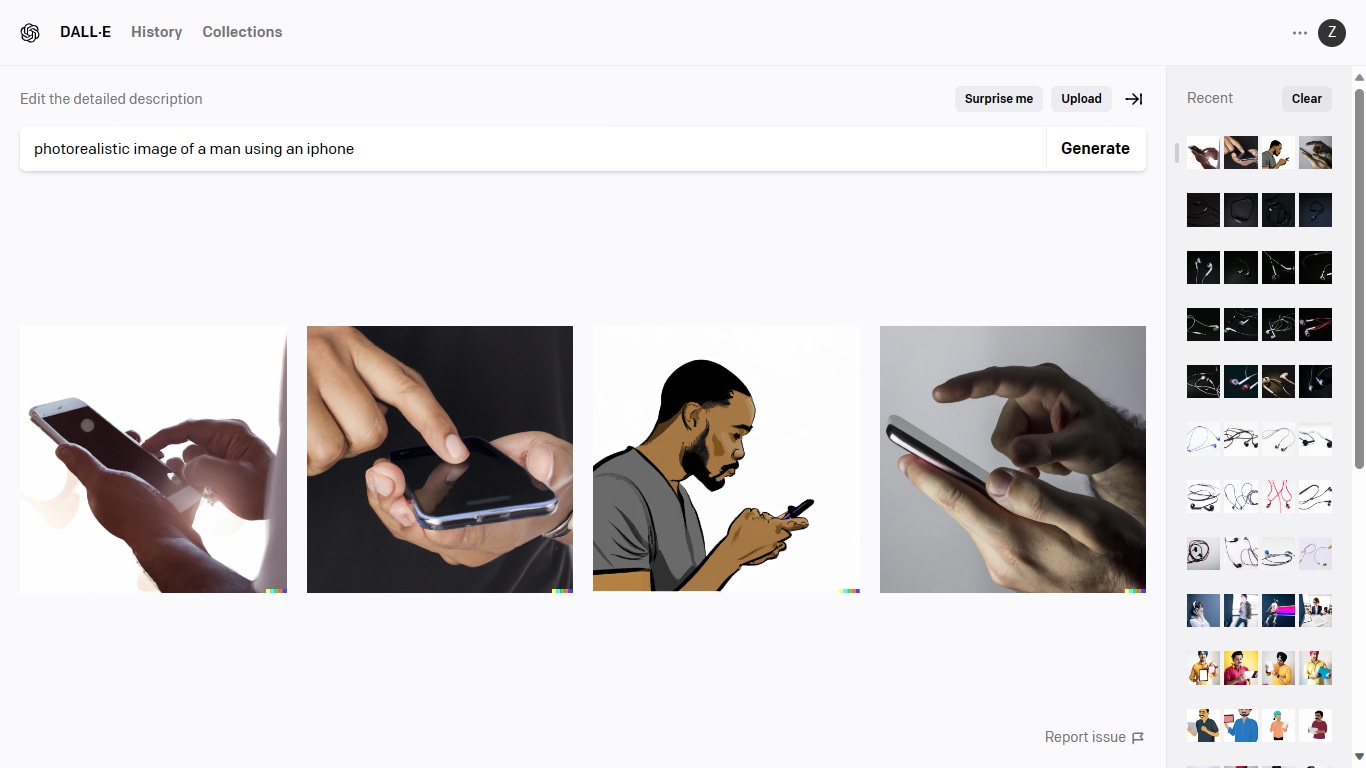Click the color signature on the cartoon man image
The width and height of the screenshot is (1366, 768).
click(x=850, y=590)
